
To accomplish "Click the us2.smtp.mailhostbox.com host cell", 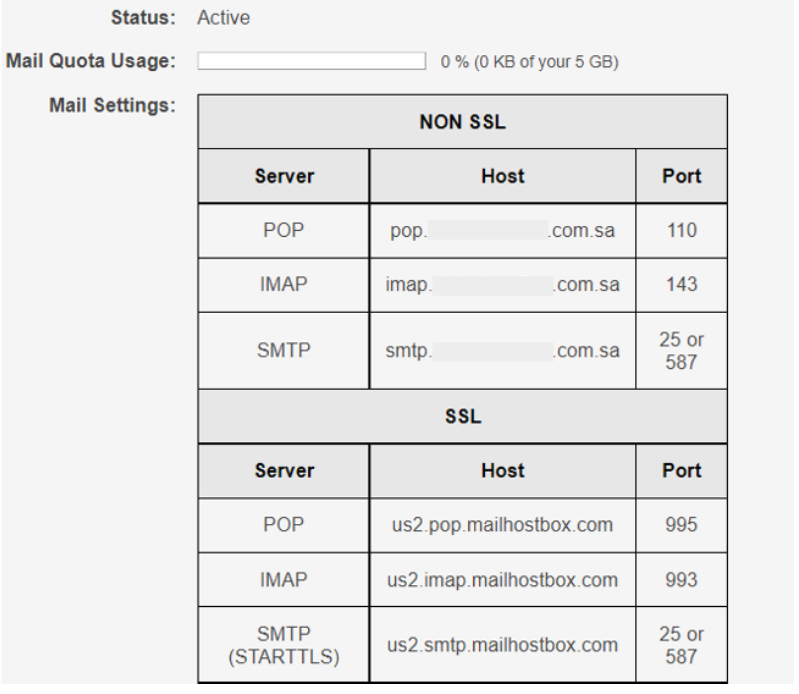I will (x=502, y=645).
